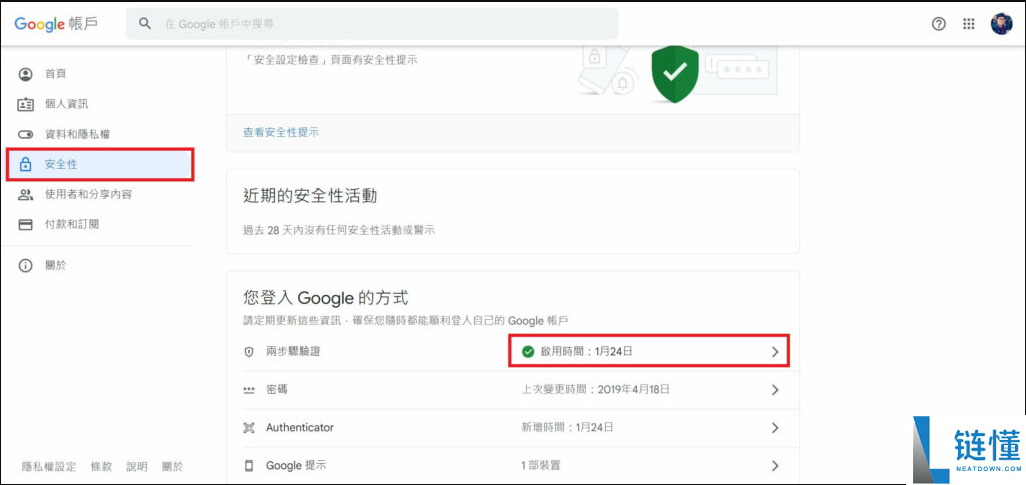Click the 首頁 person icon in sidebar
The height and width of the screenshot is (485, 1026).
26,74
